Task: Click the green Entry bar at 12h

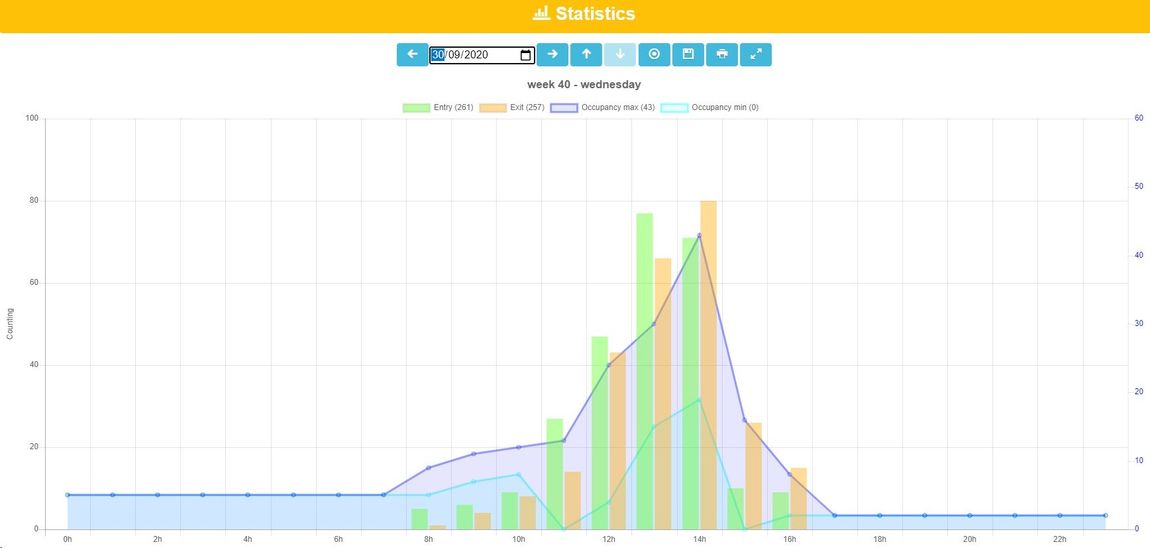Action: point(600,433)
